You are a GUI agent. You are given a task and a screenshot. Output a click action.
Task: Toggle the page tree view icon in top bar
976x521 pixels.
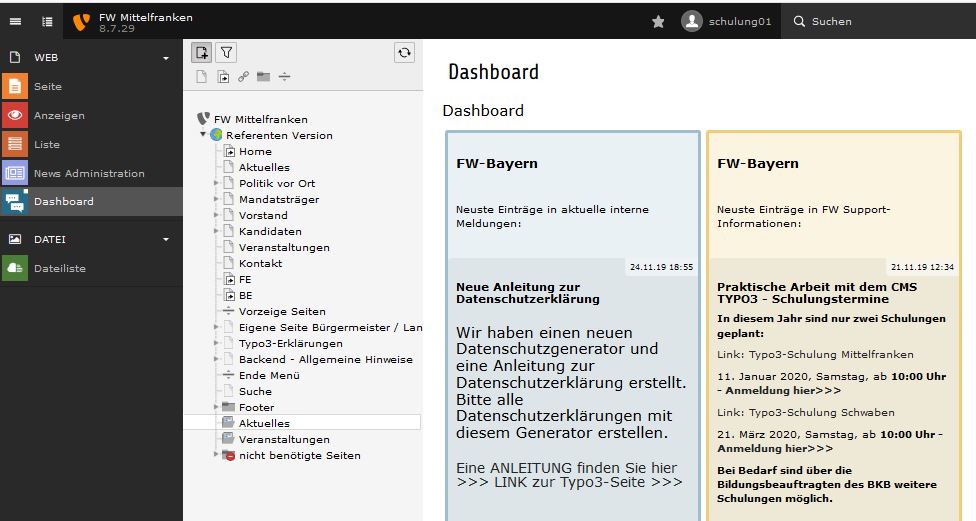point(47,21)
